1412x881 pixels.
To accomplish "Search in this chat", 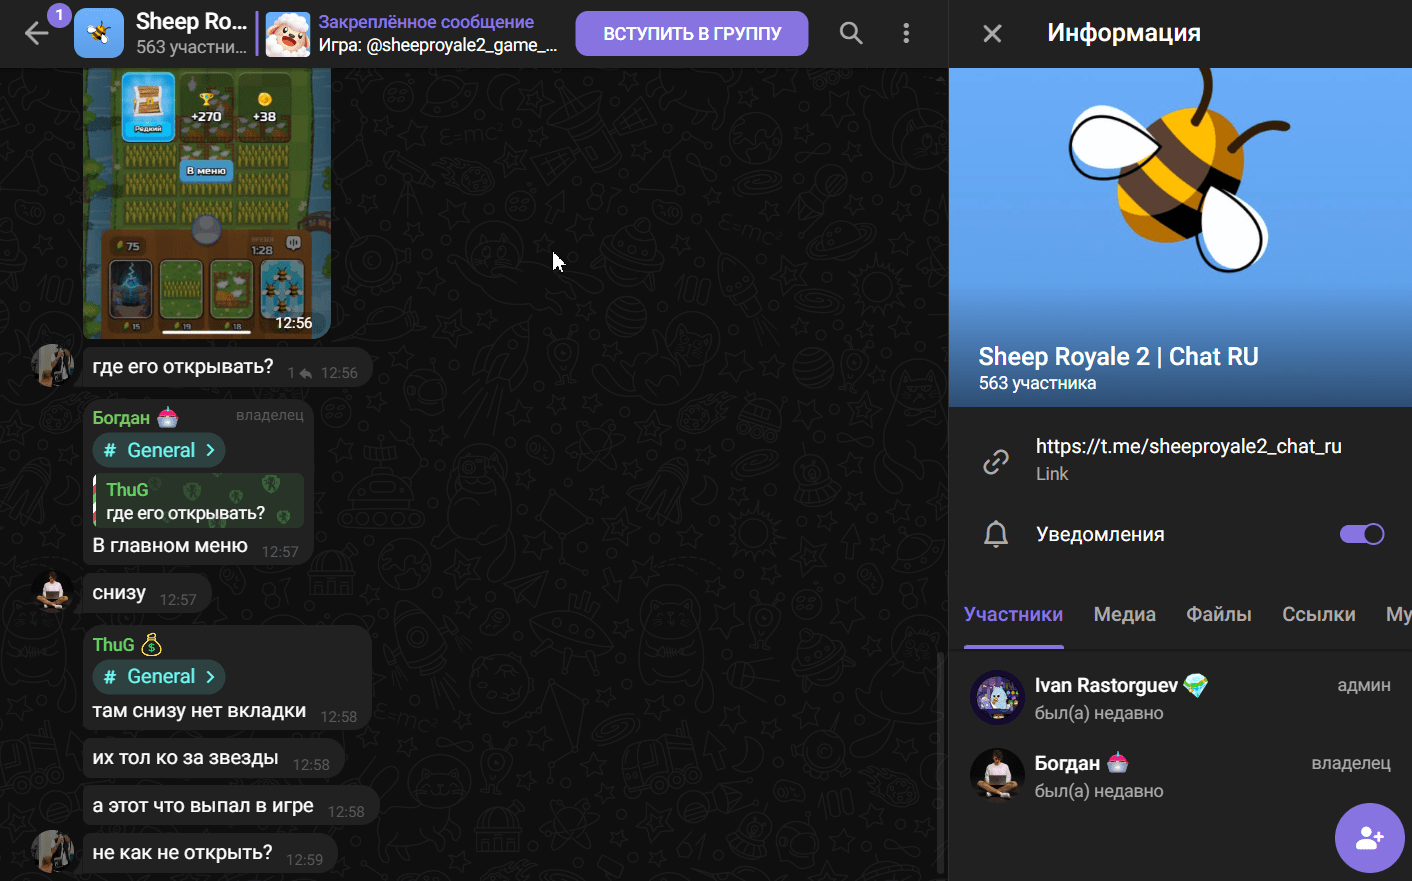I will 851,33.
